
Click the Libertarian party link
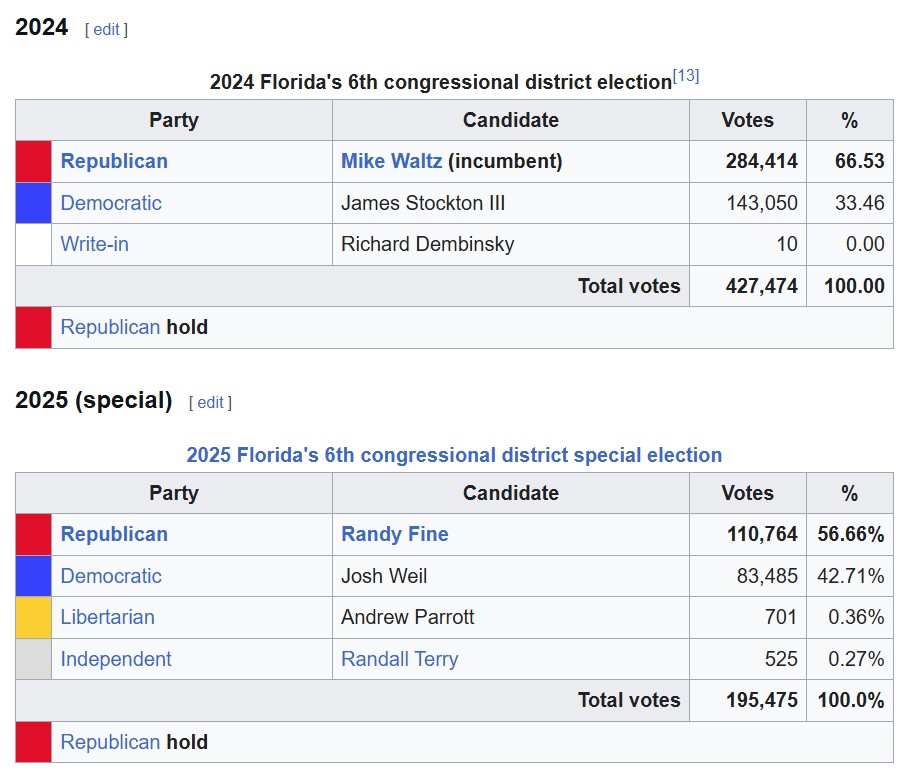(x=107, y=617)
